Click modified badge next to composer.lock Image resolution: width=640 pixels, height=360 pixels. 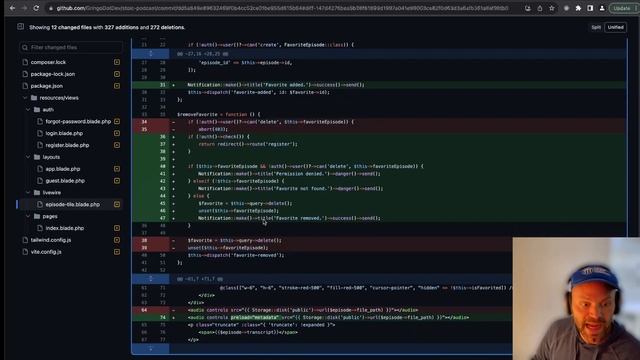[117, 62]
